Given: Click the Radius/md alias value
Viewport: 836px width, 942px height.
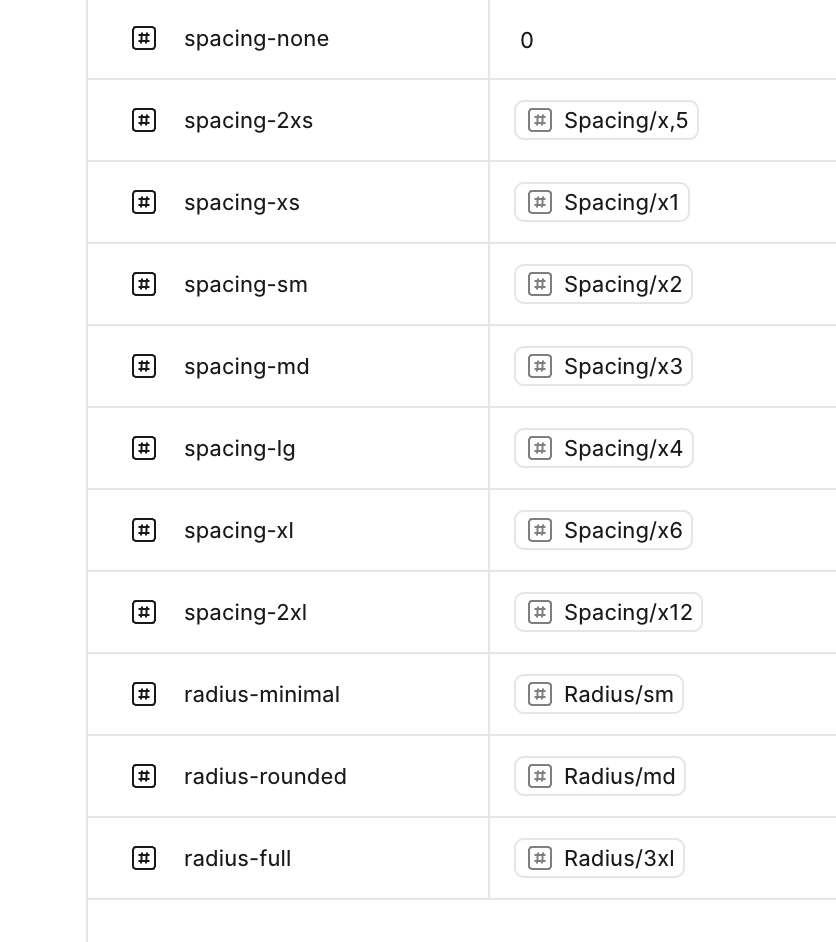Looking at the screenshot, I should 600,777.
